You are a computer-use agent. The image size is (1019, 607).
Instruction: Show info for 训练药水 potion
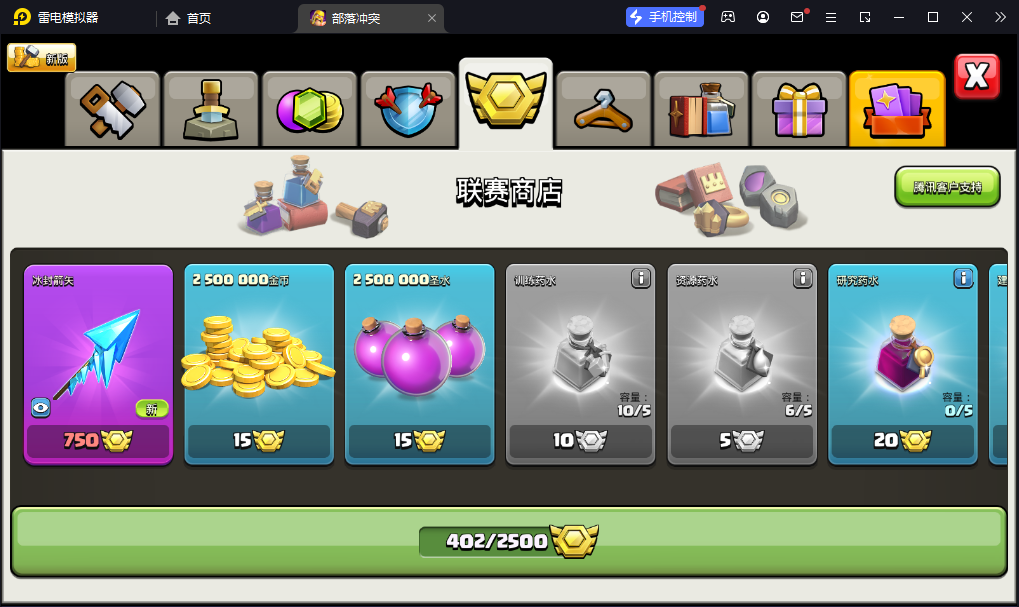point(641,278)
